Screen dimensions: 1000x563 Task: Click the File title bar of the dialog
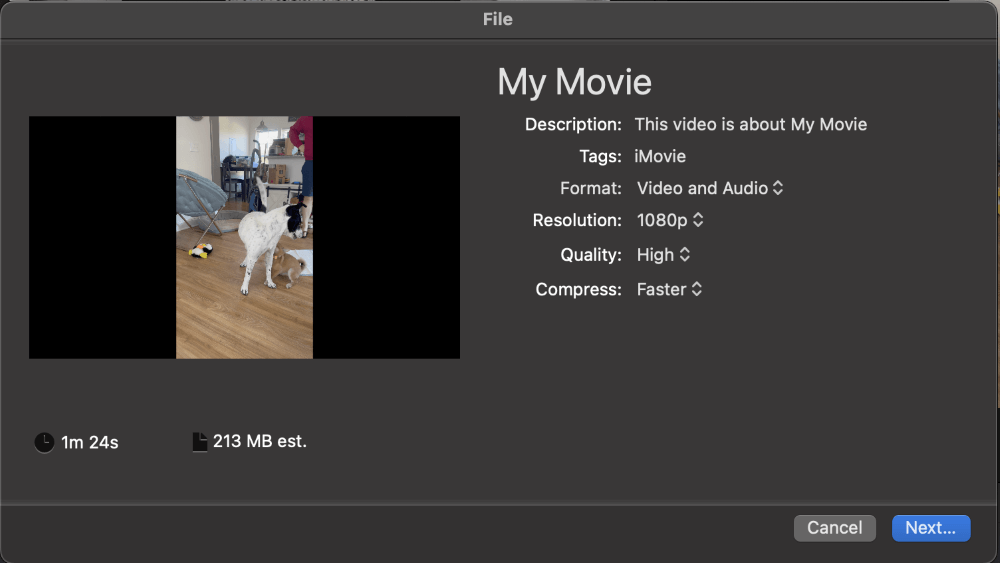coord(497,19)
